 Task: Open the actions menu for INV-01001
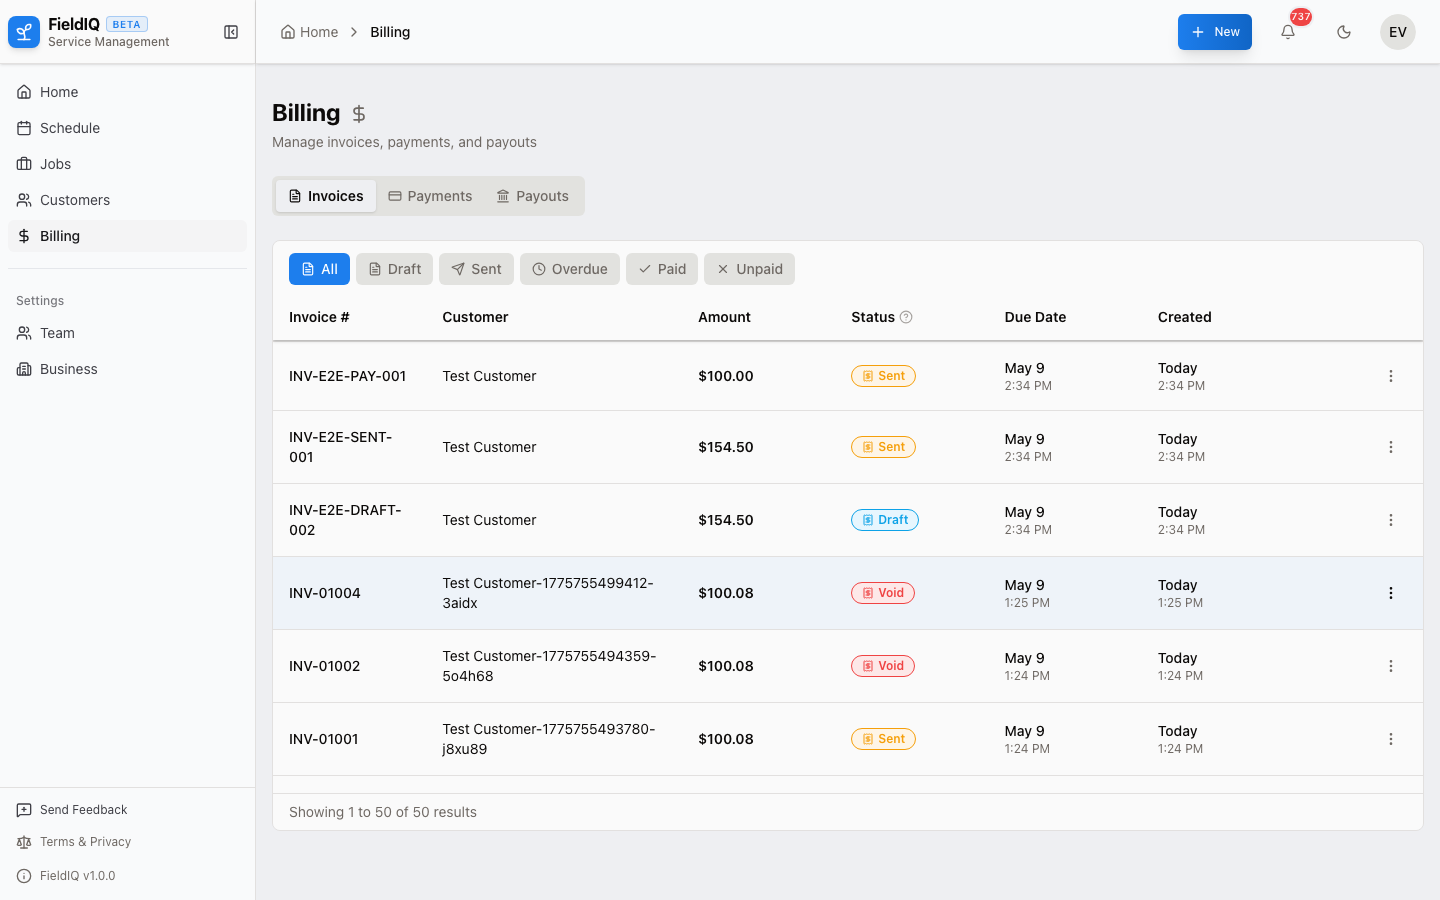pos(1391,739)
